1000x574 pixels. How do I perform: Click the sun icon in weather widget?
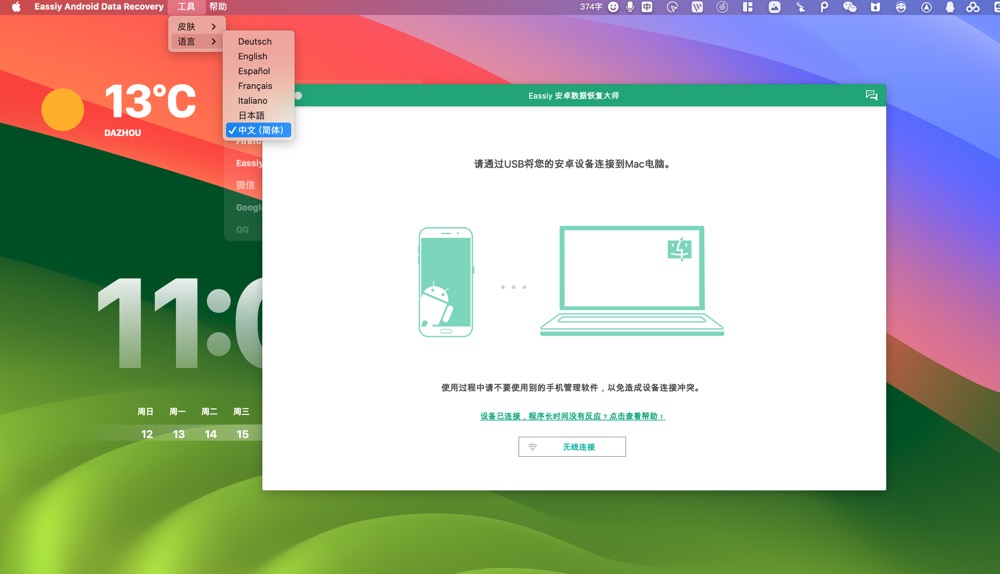tap(62, 110)
